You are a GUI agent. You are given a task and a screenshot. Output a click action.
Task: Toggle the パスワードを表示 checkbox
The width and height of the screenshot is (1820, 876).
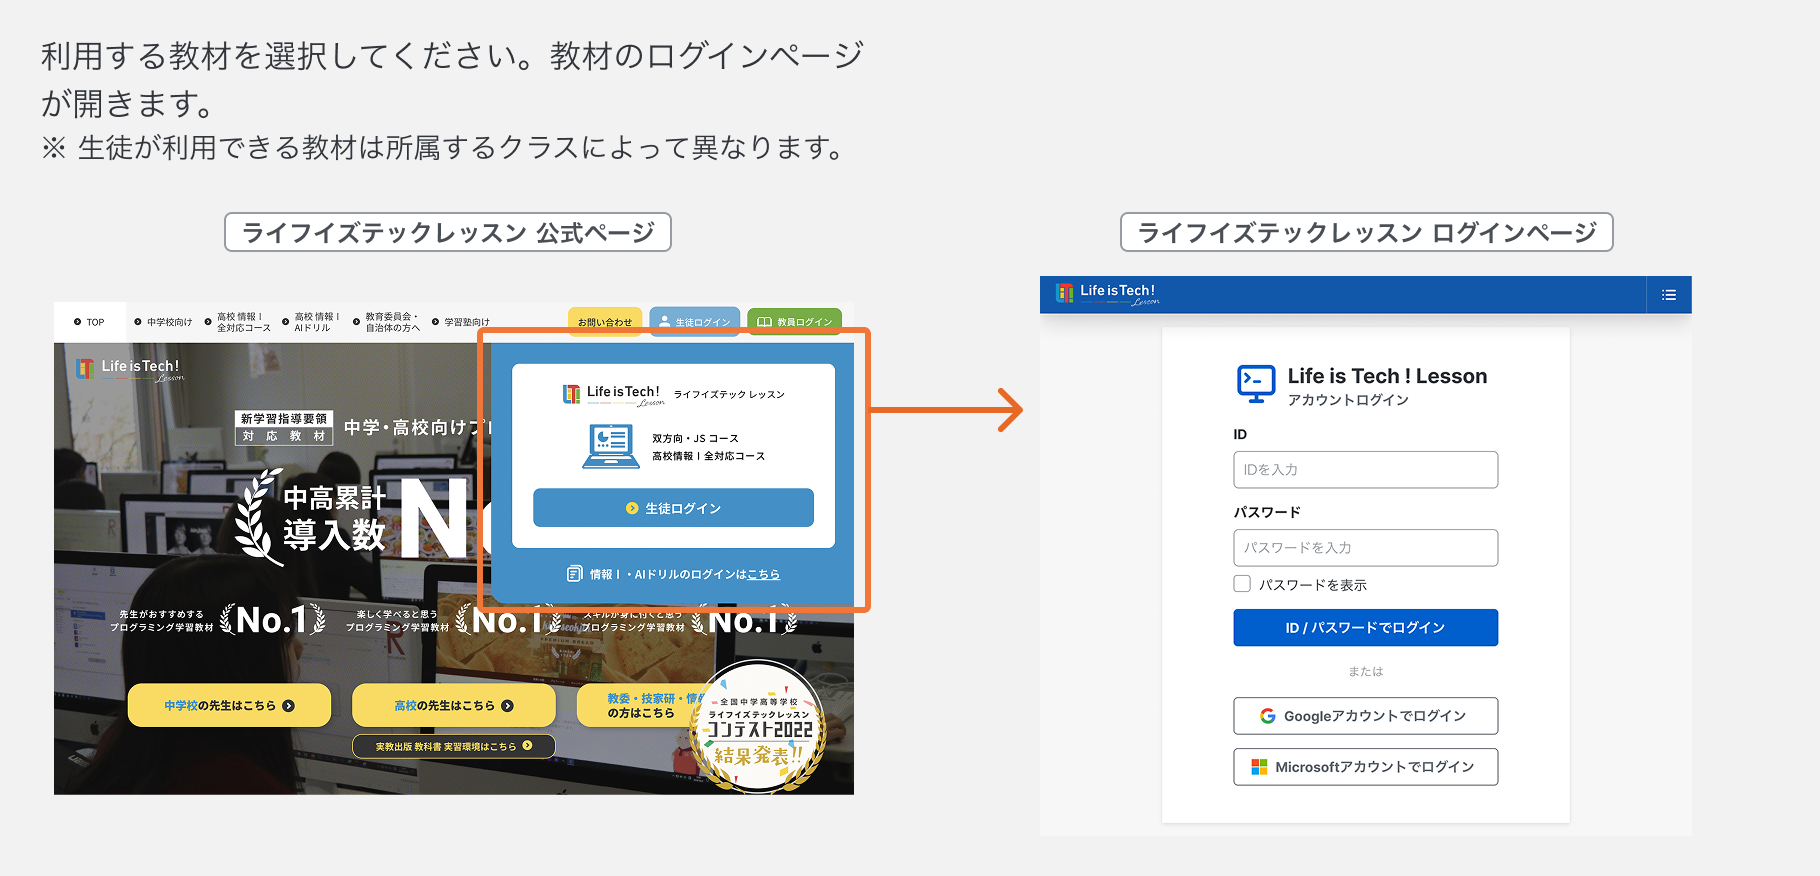click(1242, 584)
